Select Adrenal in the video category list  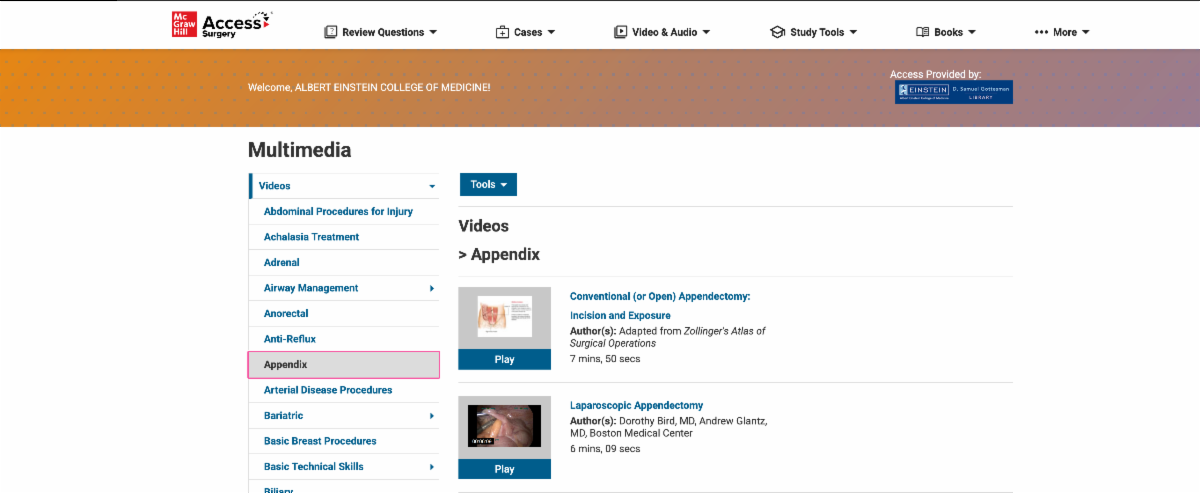[x=281, y=263]
